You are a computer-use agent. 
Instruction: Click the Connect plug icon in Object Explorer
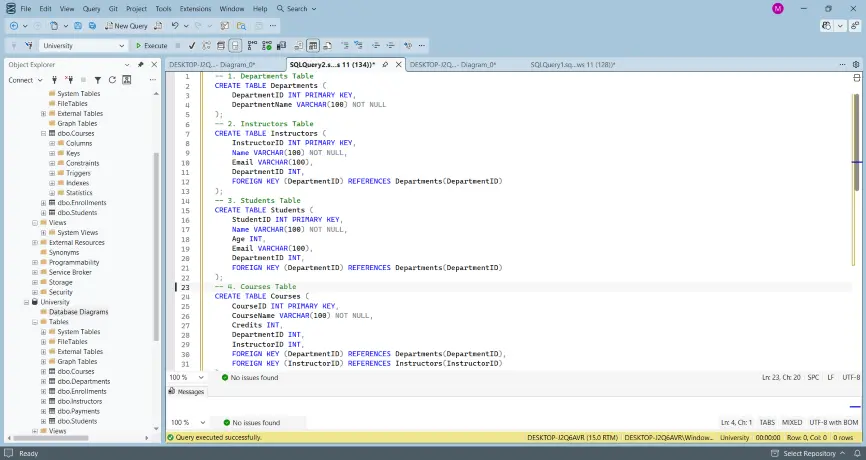pyautogui.click(x=54, y=80)
